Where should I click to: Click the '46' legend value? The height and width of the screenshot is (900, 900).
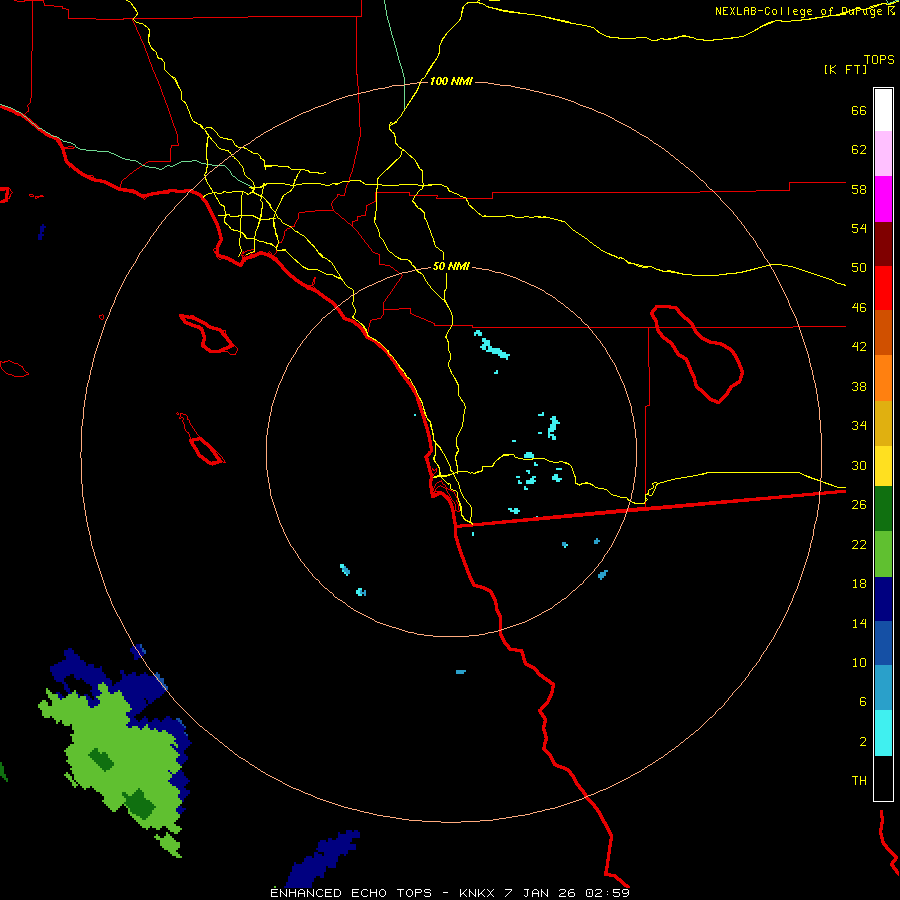(x=859, y=308)
